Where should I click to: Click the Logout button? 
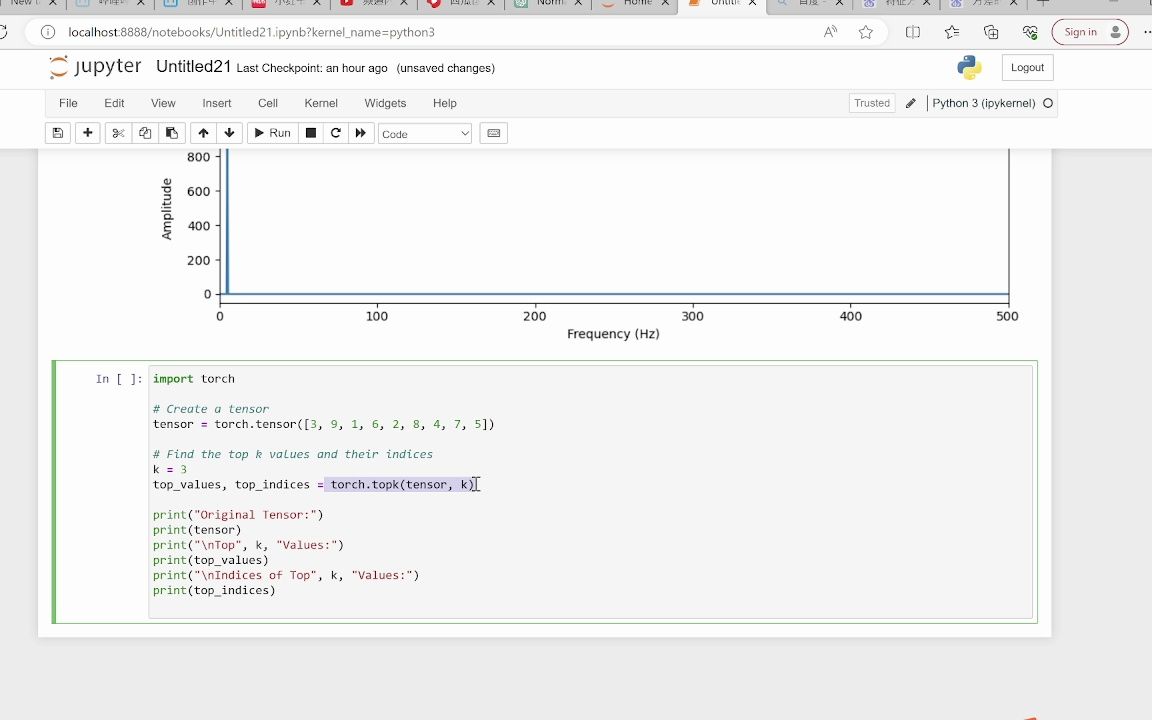pyautogui.click(x=1027, y=68)
